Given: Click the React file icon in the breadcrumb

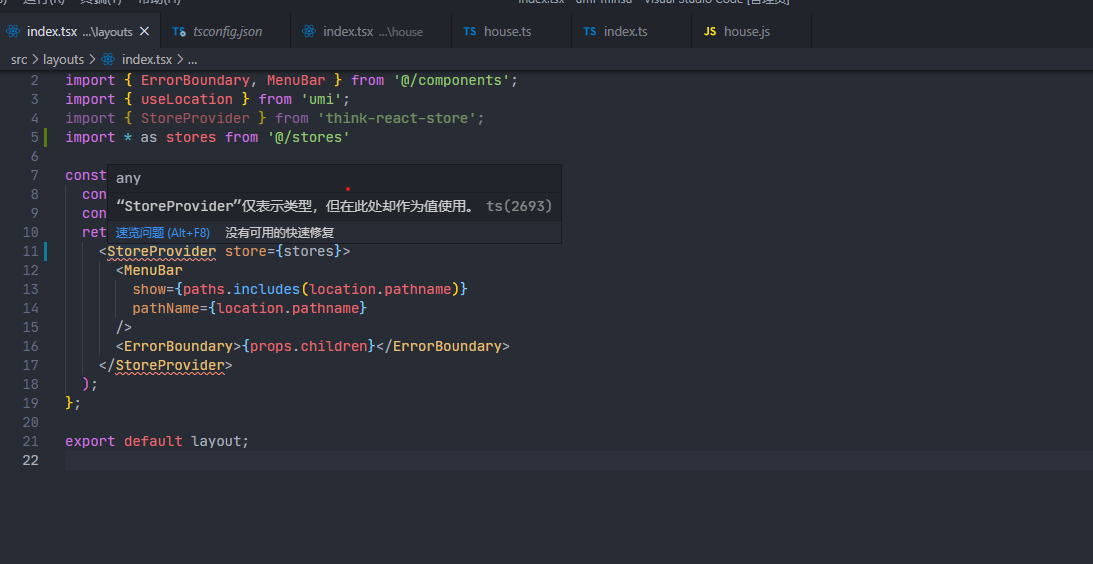Looking at the screenshot, I should point(108,60).
